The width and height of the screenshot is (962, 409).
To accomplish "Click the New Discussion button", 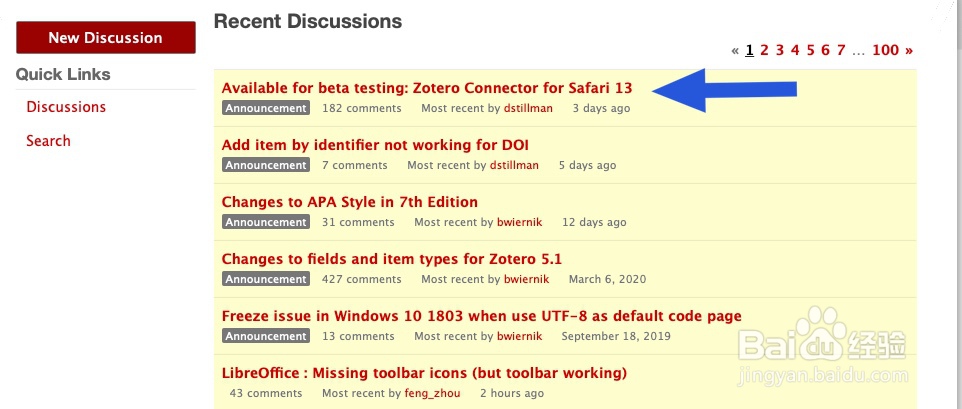I will [105, 38].
